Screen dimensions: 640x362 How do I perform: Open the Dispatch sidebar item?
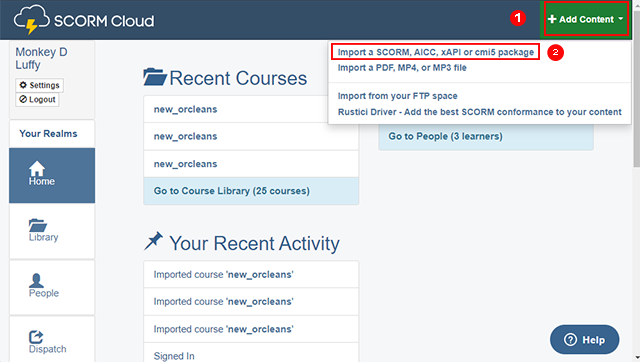tap(52, 340)
